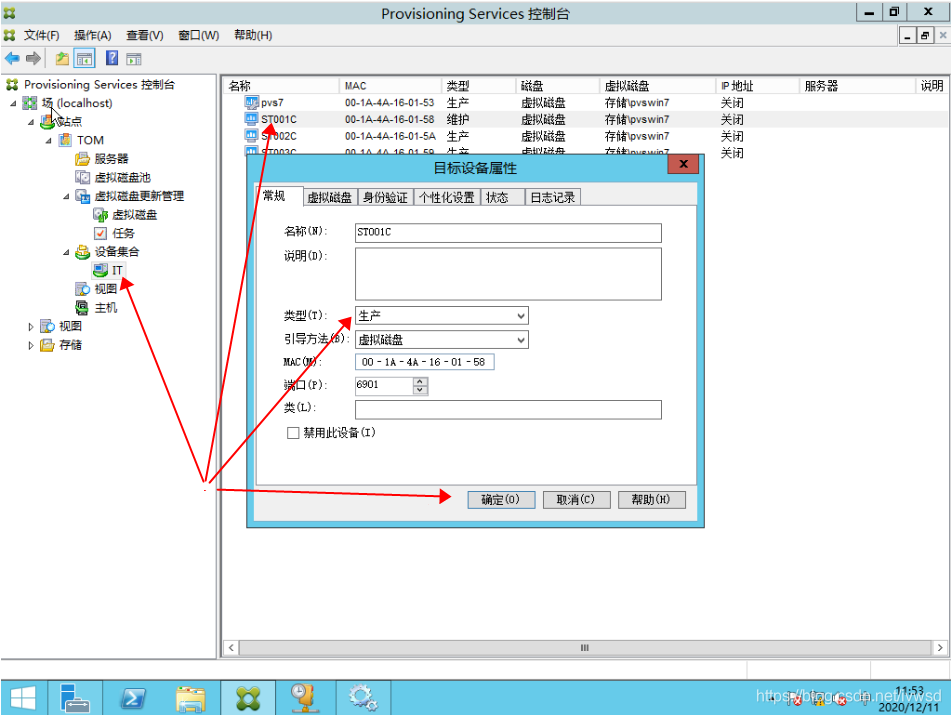Screen dimensions: 951x715
Task: Open the 引导方法 dropdown showing 虚拟磁盘
Action: pyautogui.click(x=441, y=340)
